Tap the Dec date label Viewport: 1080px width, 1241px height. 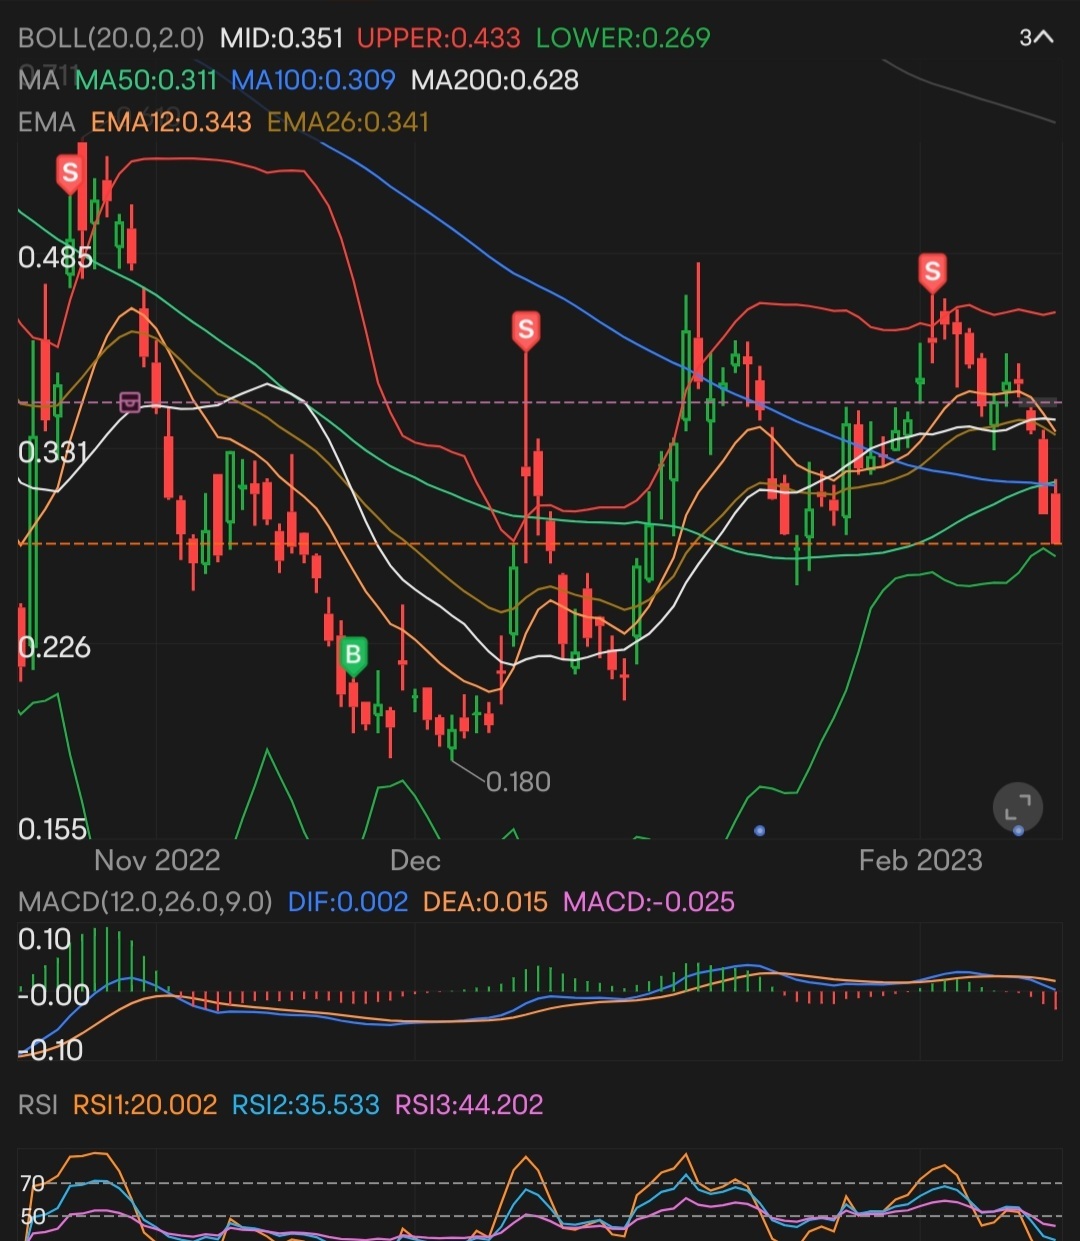[x=415, y=860]
